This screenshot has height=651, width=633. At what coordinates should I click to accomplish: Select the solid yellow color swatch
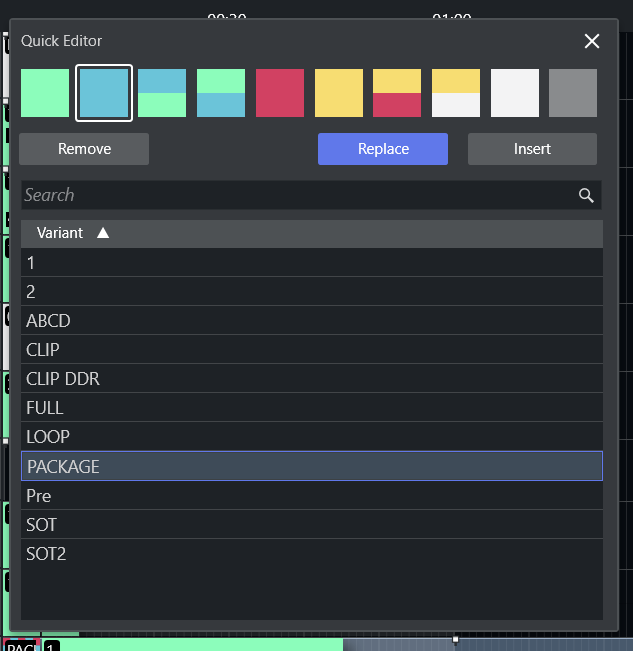point(339,93)
